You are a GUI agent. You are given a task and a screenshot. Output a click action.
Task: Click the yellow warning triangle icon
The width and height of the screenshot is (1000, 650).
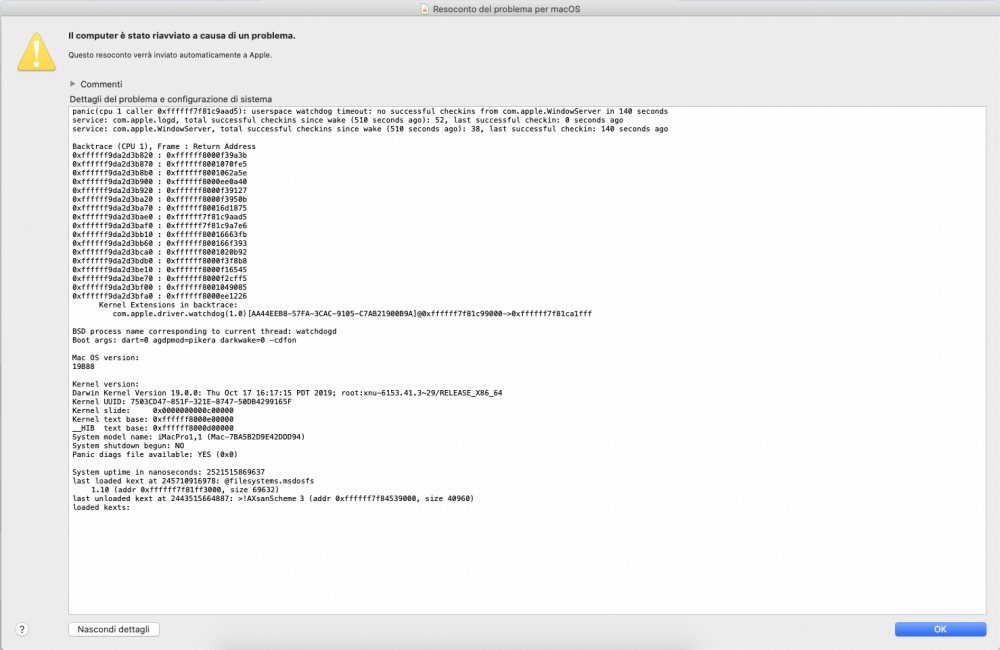coord(36,52)
